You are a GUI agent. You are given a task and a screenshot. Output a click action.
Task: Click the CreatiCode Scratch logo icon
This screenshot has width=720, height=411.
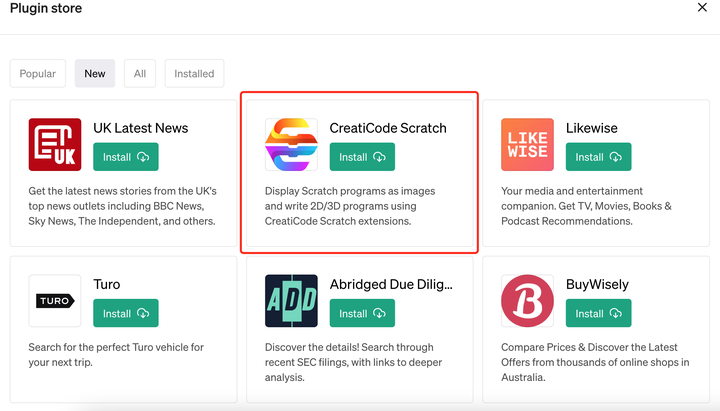(291, 145)
